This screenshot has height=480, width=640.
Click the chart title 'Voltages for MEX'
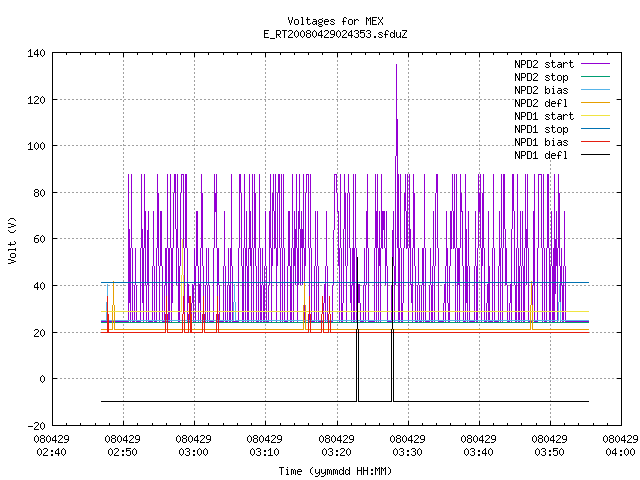(x=335, y=21)
